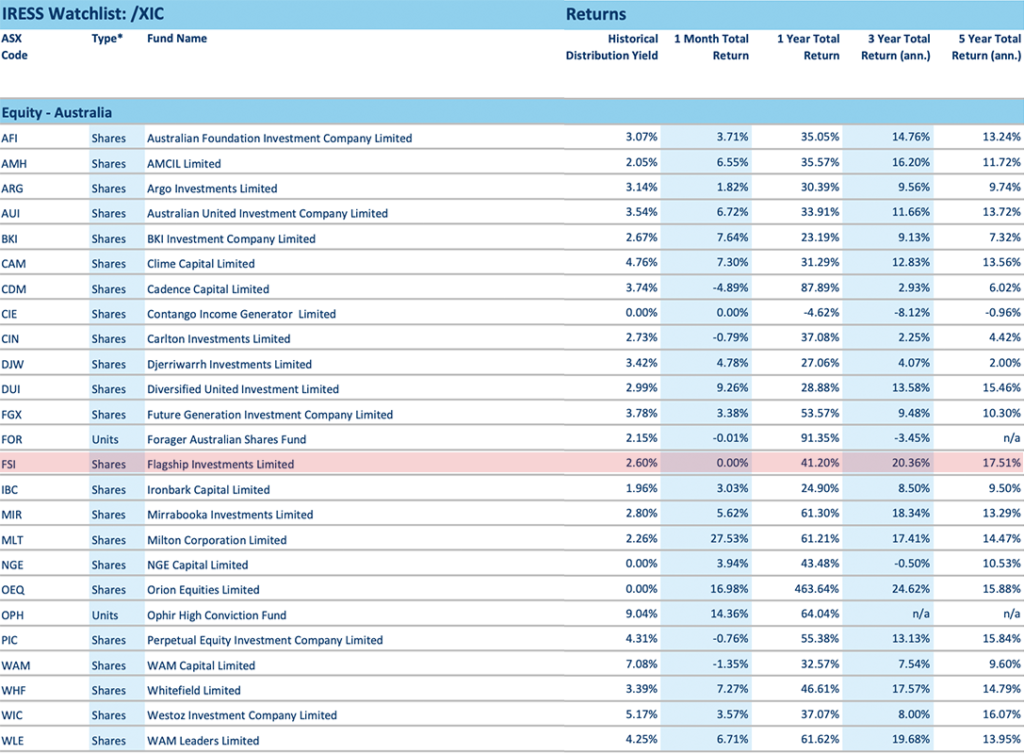This screenshot has height=754, width=1024.
Task: Click BKI 5 year return '7.32%'
Action: (1005, 238)
